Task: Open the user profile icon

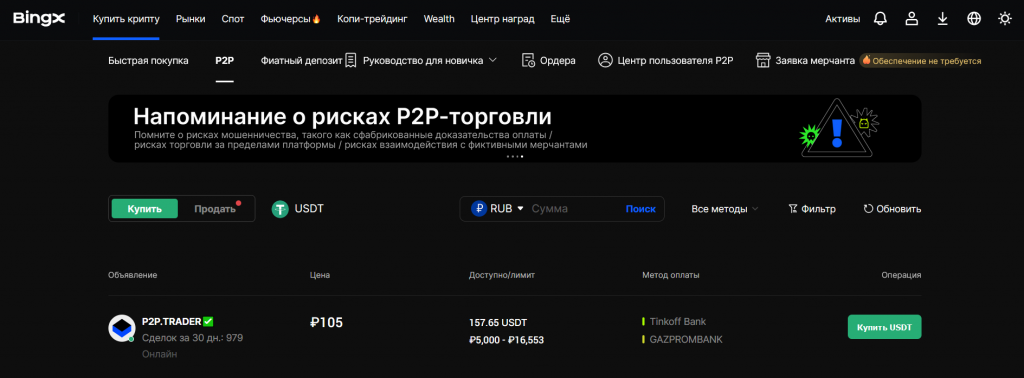Action: pos(912,19)
